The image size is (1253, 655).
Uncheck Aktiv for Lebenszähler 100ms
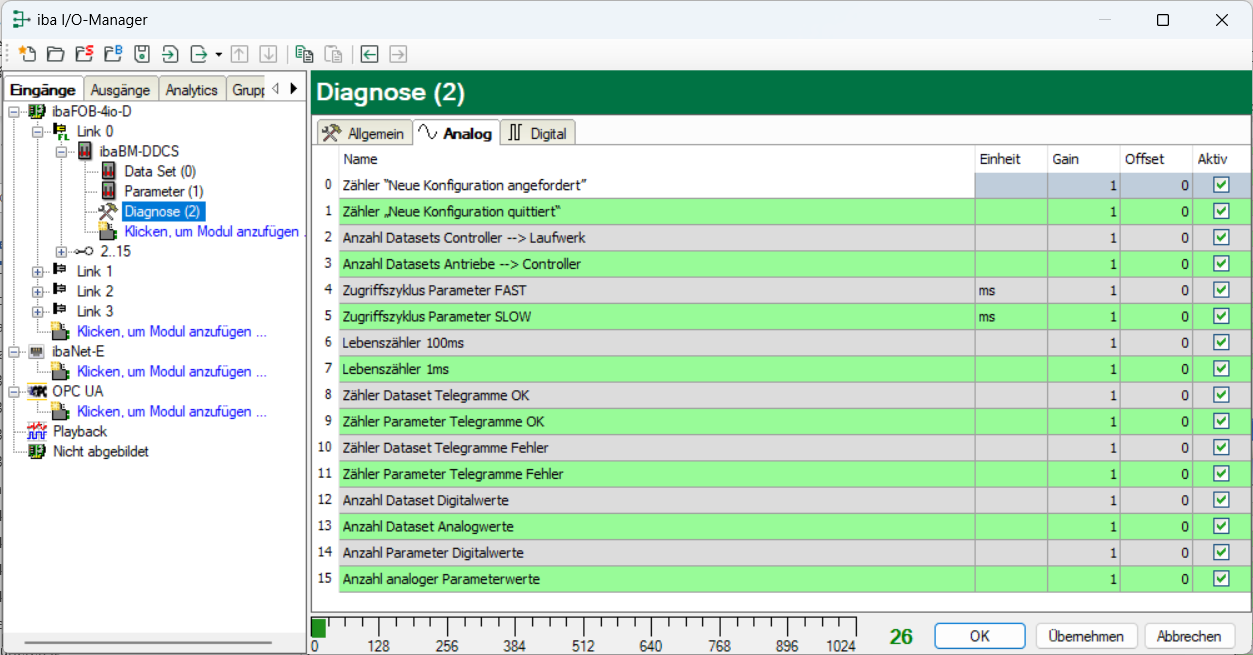[x=1221, y=342]
